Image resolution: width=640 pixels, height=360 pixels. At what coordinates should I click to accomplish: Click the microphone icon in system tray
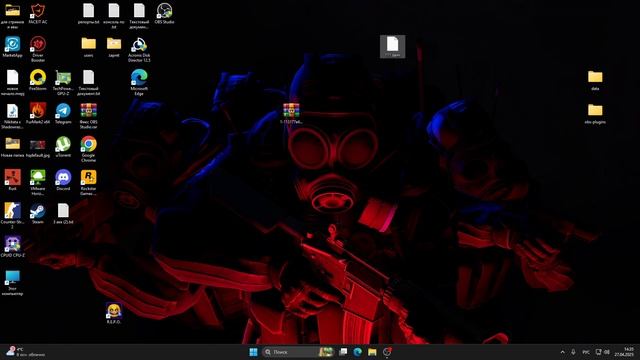(573, 352)
